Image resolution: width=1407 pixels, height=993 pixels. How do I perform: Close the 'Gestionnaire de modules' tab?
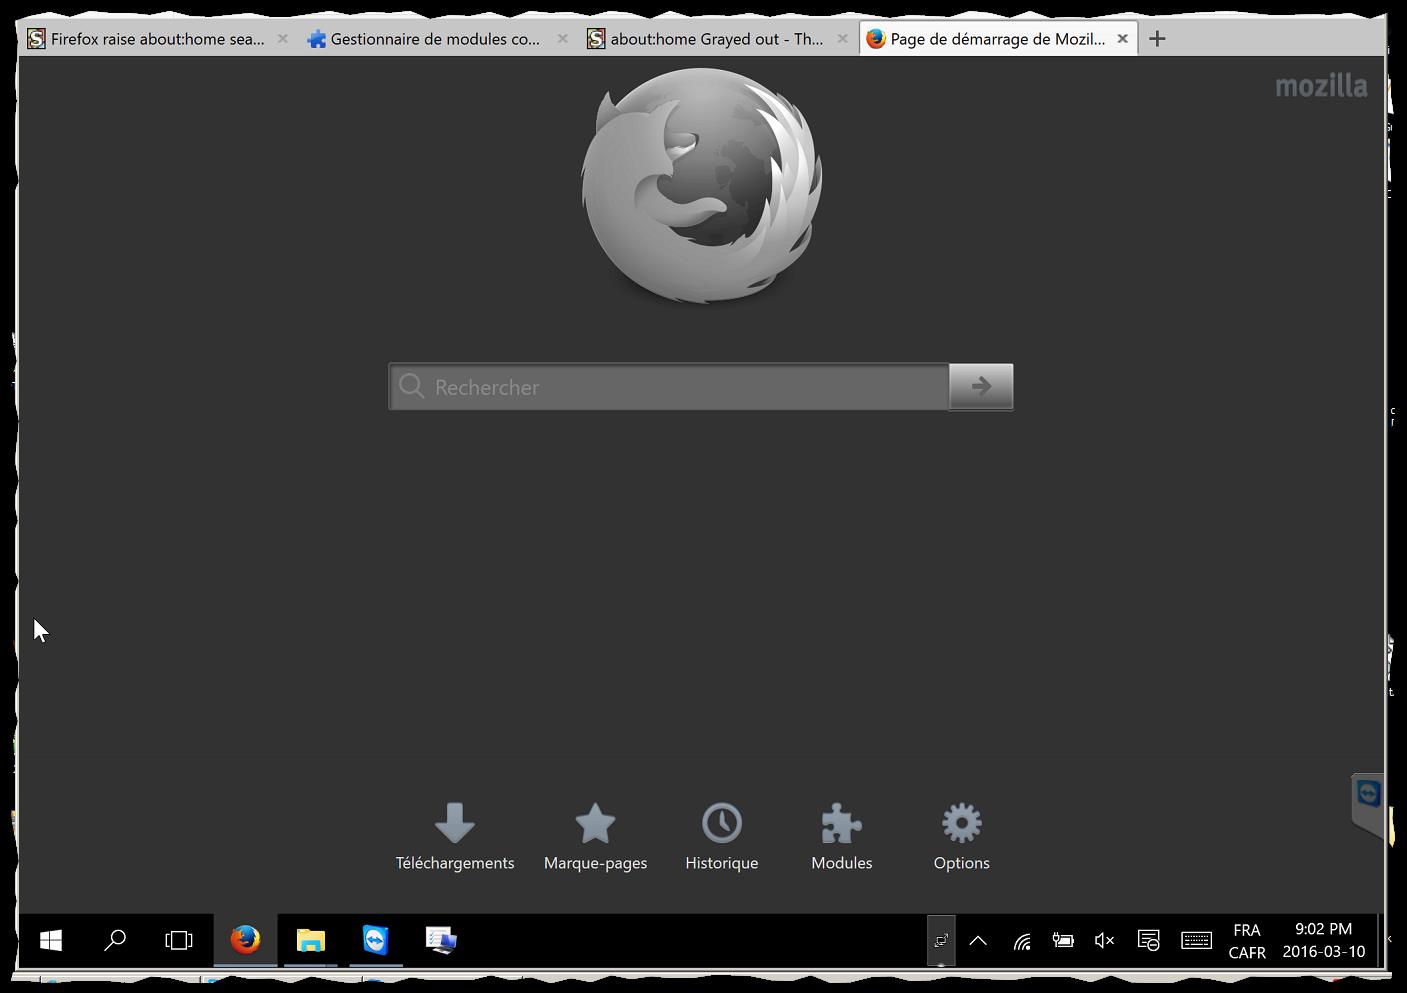pyautogui.click(x=563, y=39)
